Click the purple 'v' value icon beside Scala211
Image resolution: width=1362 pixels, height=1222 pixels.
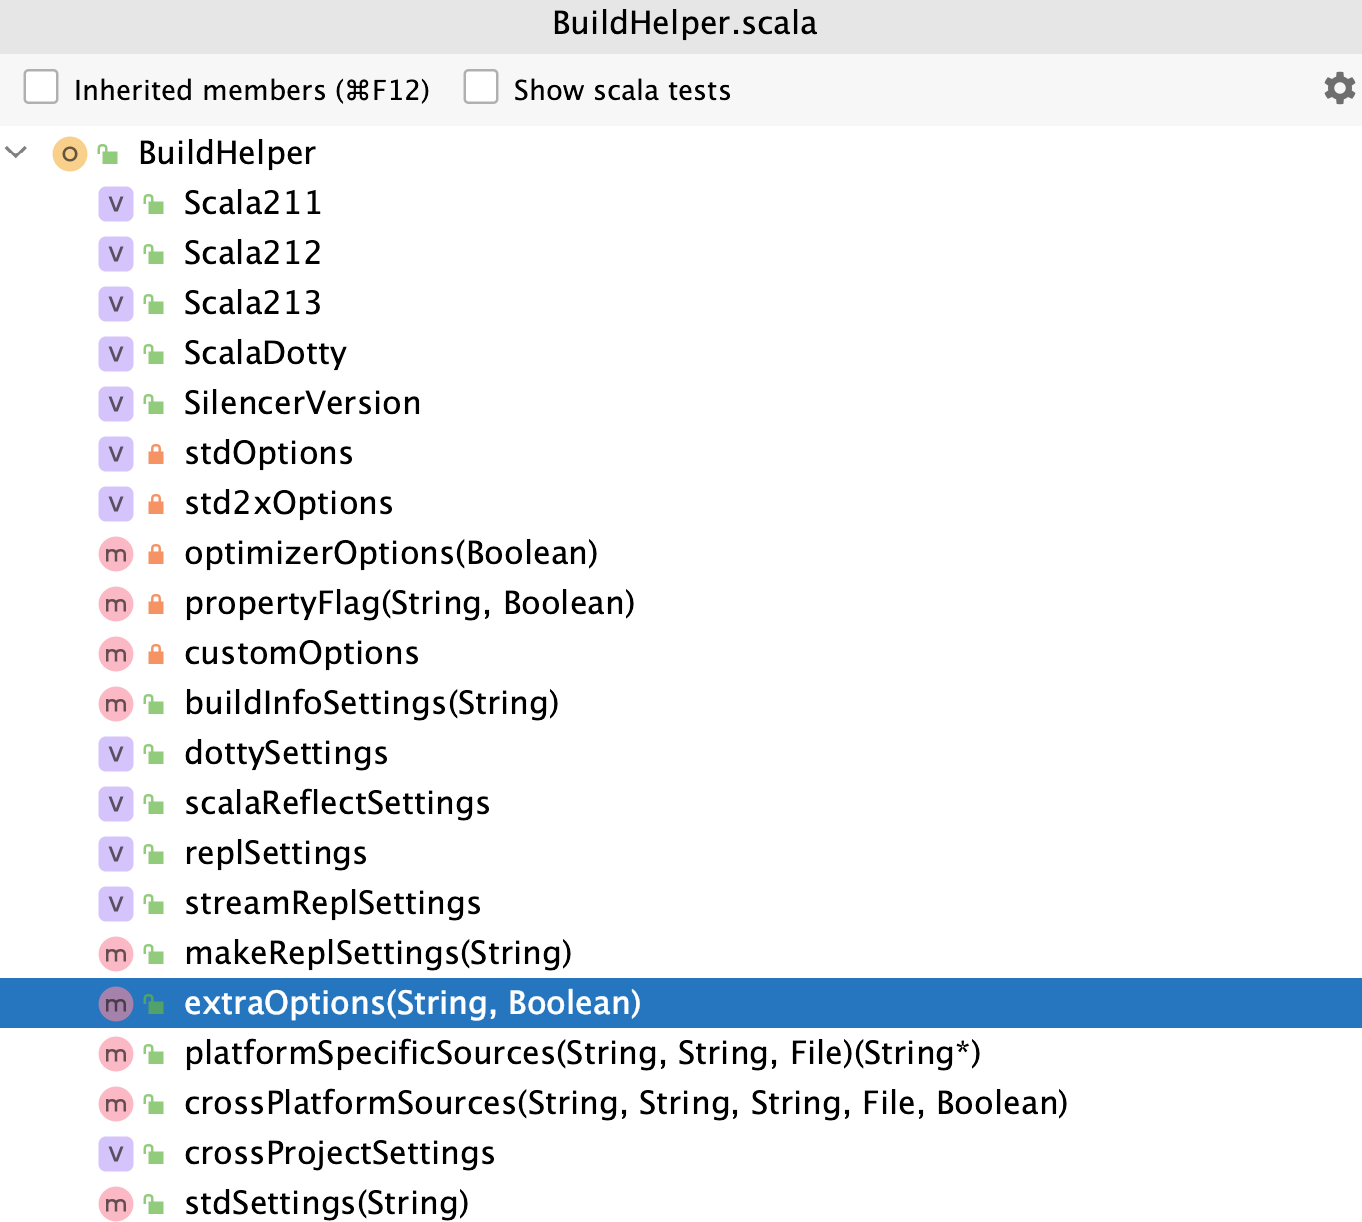click(x=116, y=203)
